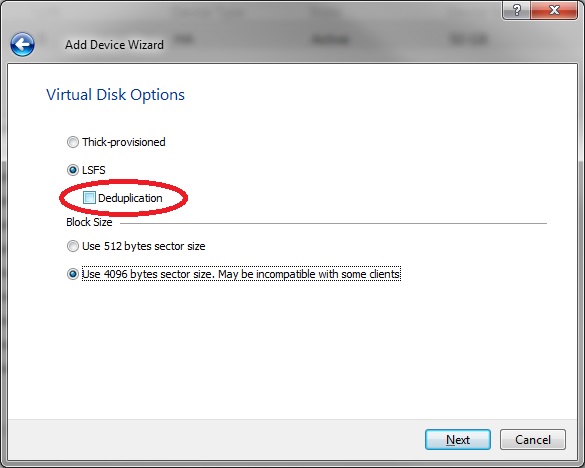The width and height of the screenshot is (585, 468).
Task: Continue with the Next button
Action: click(x=458, y=440)
